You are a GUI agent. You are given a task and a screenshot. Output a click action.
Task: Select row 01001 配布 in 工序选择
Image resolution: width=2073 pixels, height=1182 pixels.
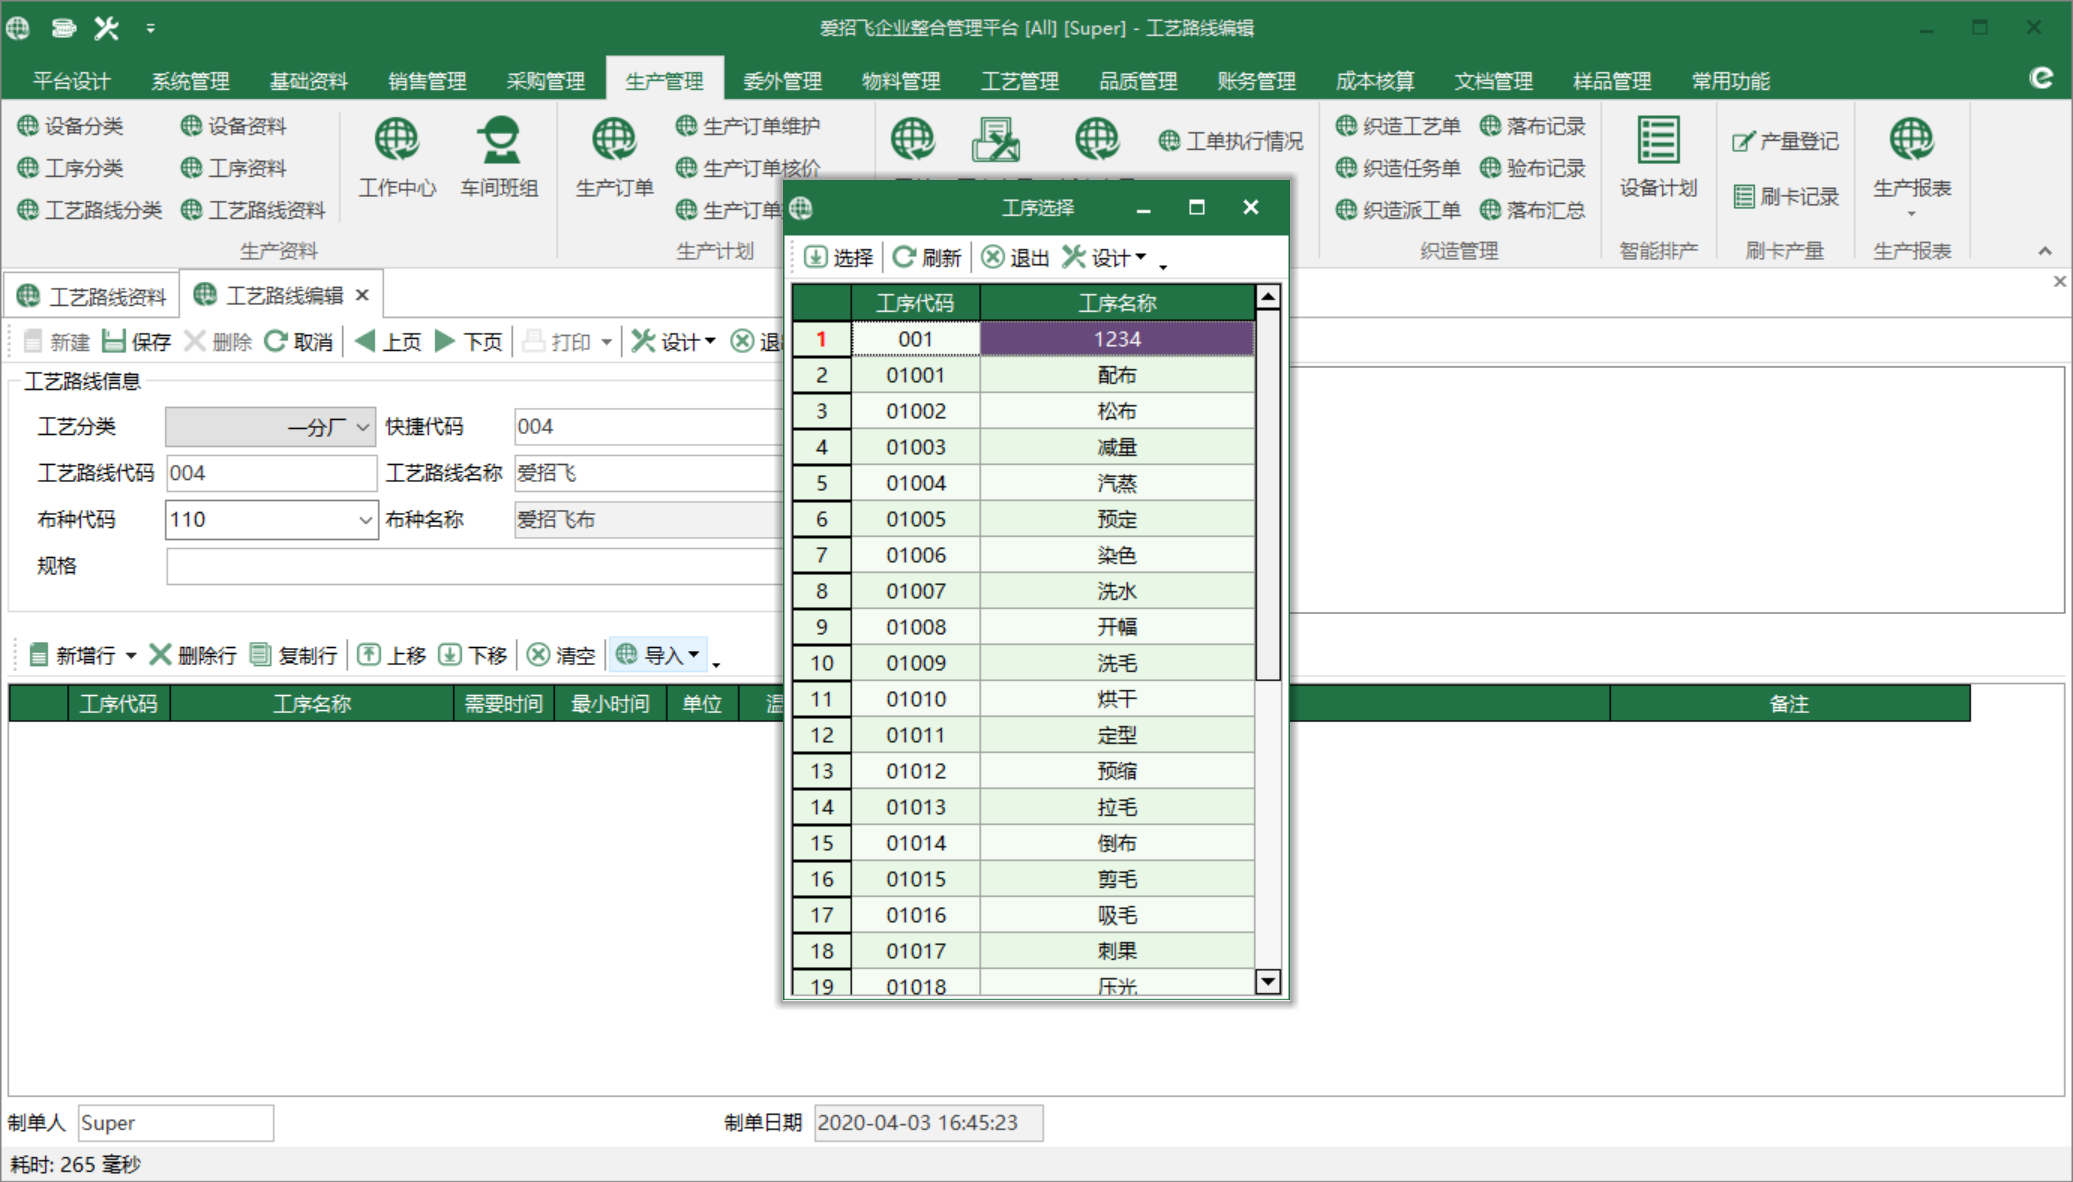1023,375
